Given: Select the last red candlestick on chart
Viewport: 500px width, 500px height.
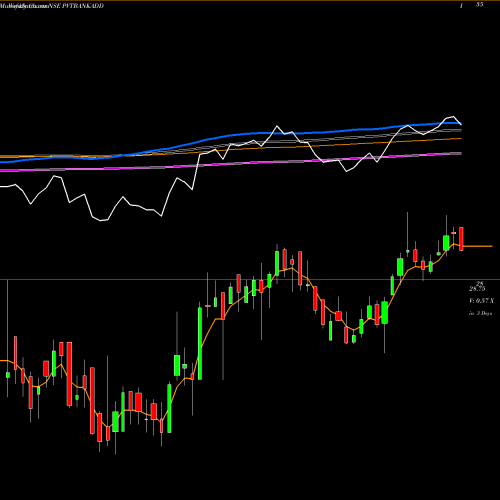Looking at the screenshot, I should [x=462, y=239].
